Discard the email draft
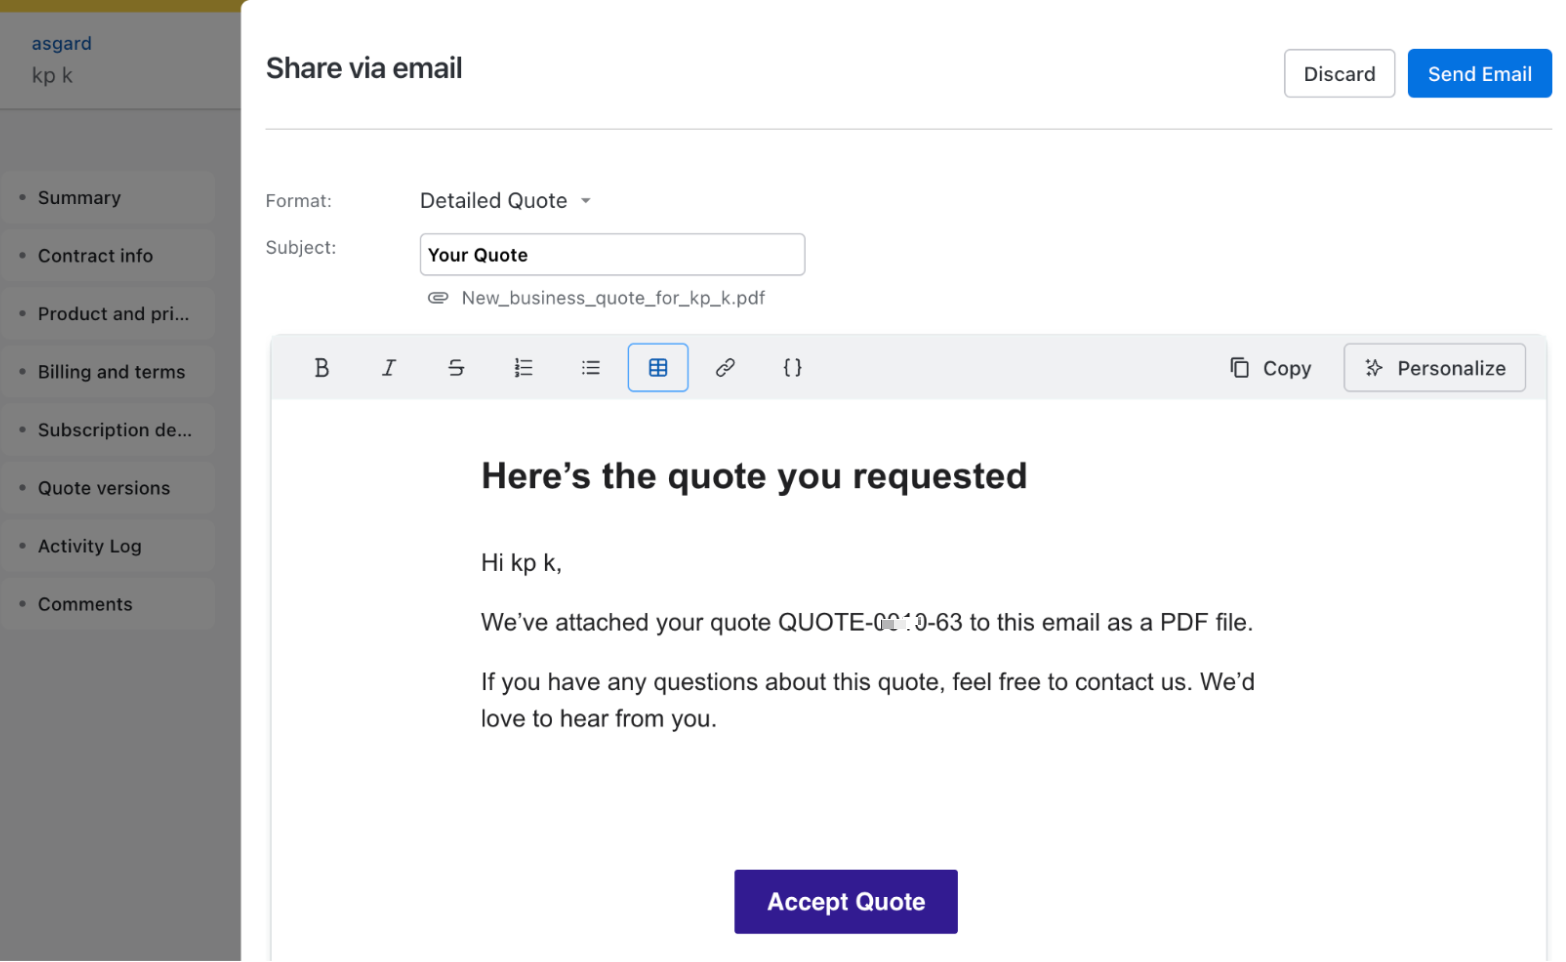Screen dimensions: 1566x962 point(1339,74)
